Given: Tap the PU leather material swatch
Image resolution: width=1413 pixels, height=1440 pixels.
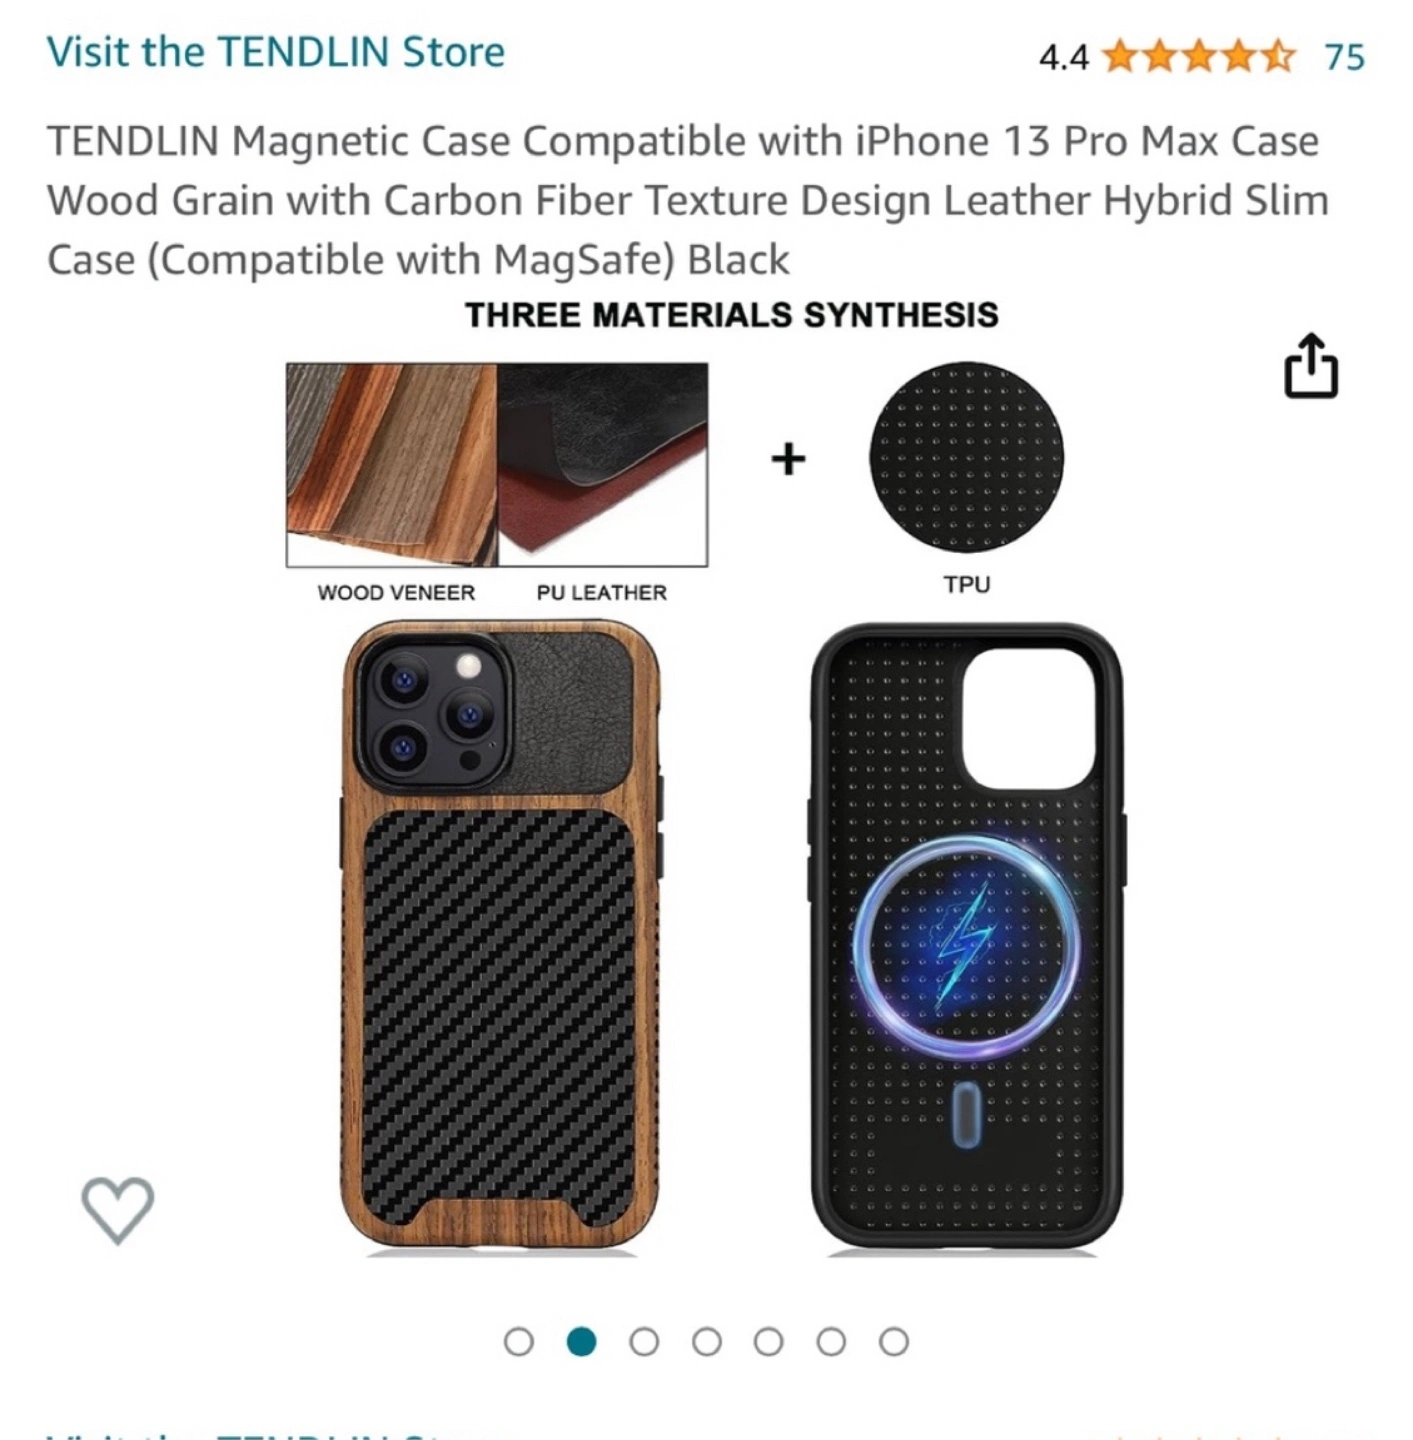Looking at the screenshot, I should pos(603,465).
